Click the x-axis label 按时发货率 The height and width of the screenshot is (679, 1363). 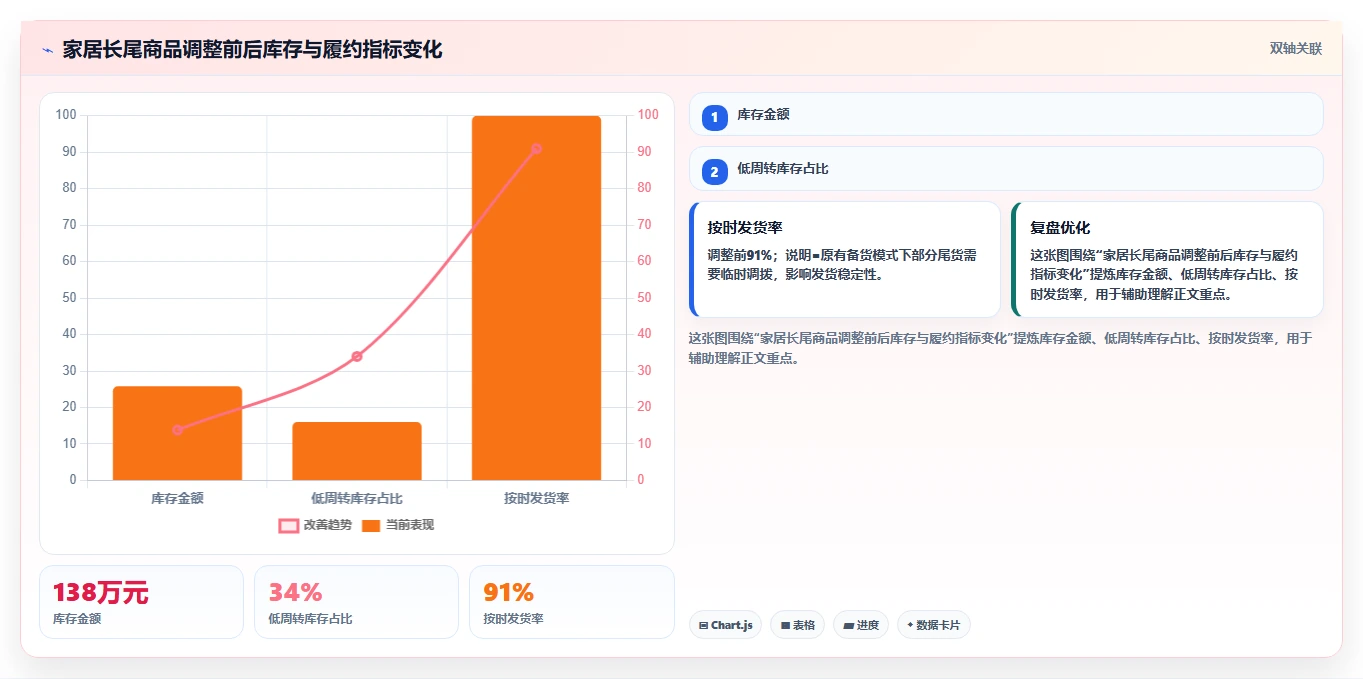click(x=536, y=498)
